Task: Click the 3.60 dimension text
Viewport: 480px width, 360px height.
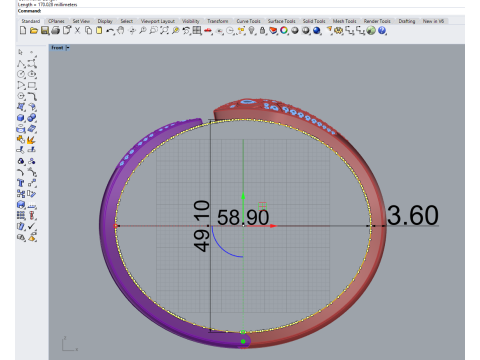Action: [x=413, y=215]
